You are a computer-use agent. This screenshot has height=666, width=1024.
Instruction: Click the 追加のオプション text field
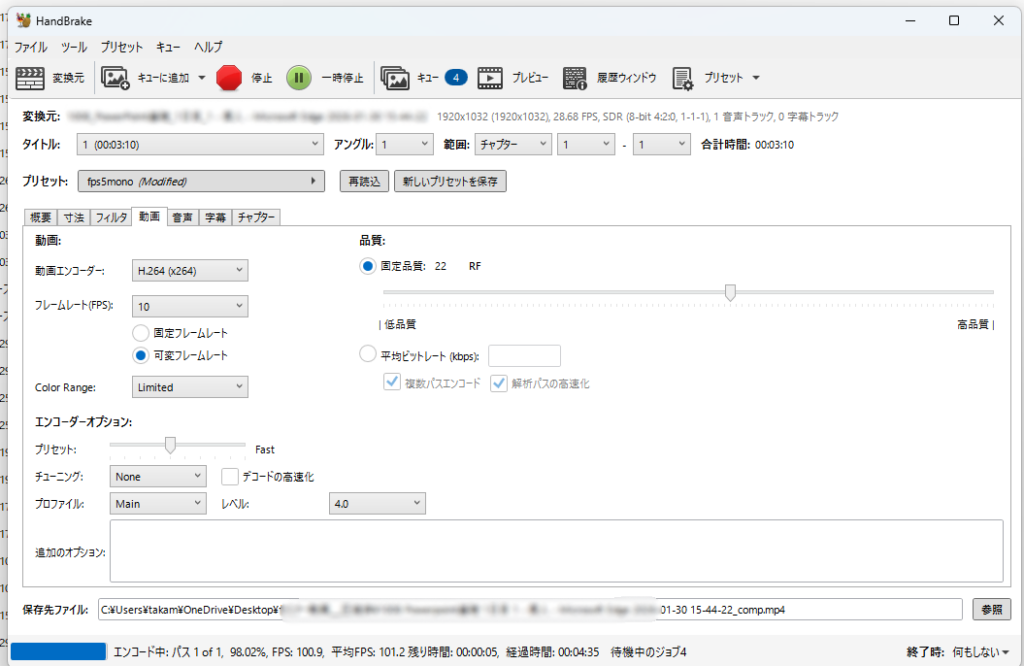(555, 549)
